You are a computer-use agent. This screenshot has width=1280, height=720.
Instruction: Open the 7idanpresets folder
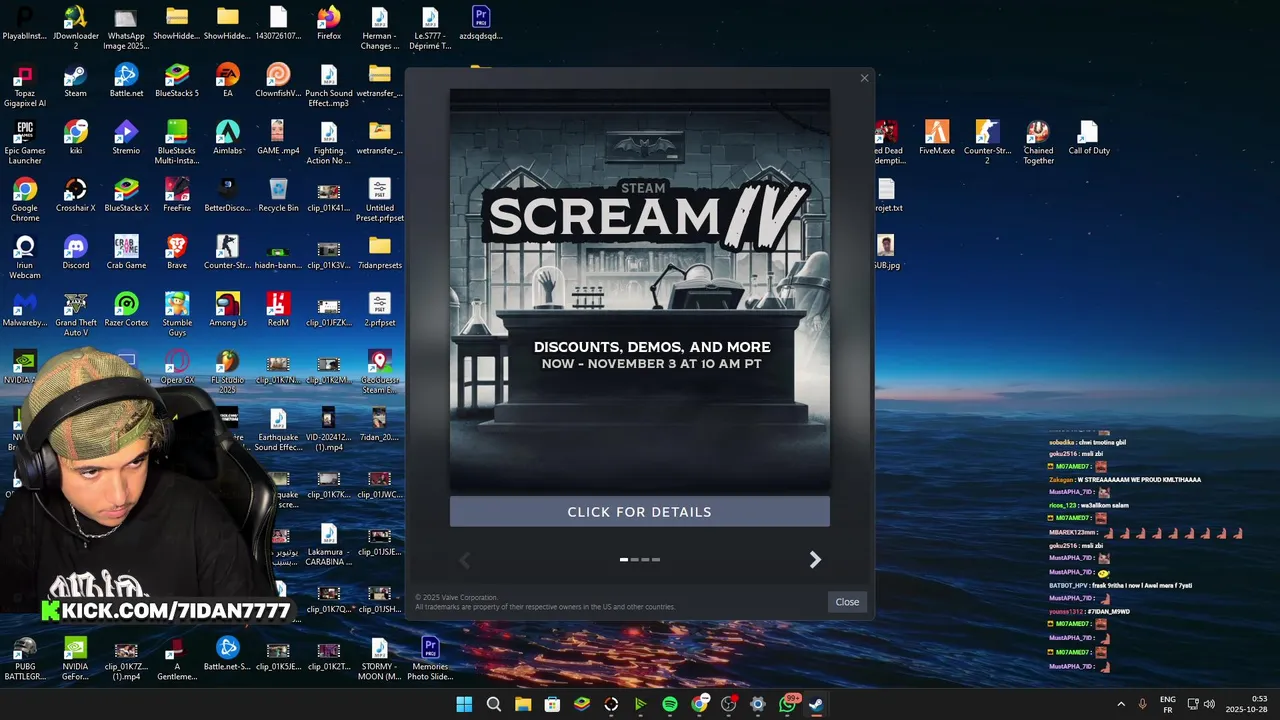tap(379, 254)
